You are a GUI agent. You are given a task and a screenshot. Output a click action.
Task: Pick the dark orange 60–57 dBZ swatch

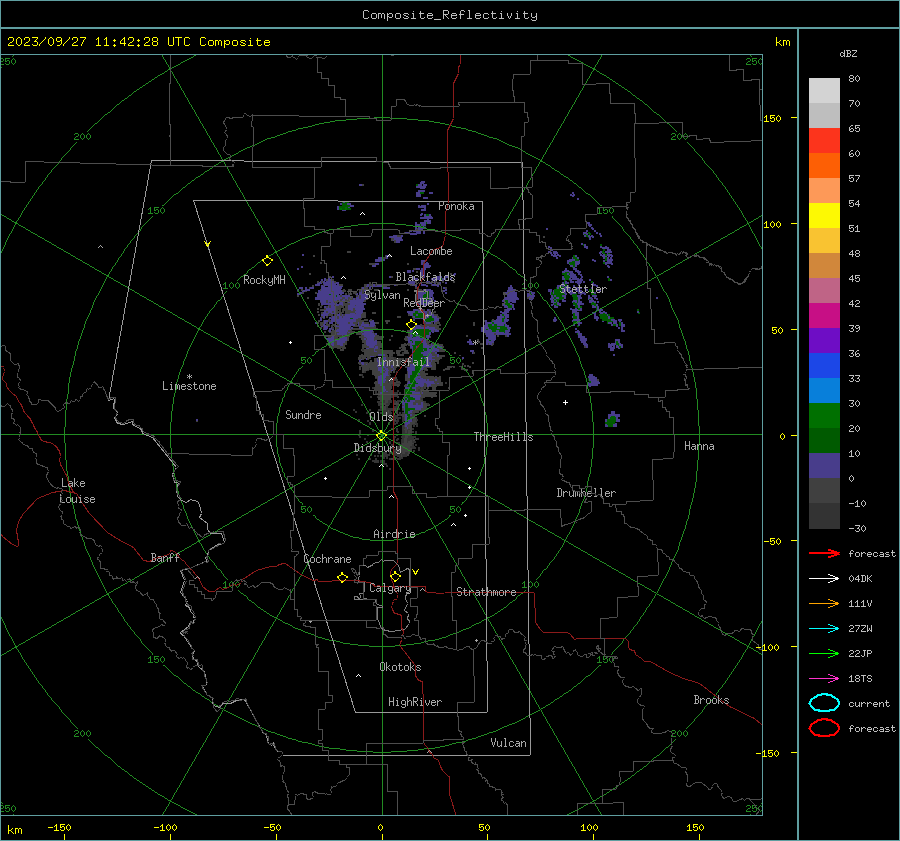pos(824,165)
